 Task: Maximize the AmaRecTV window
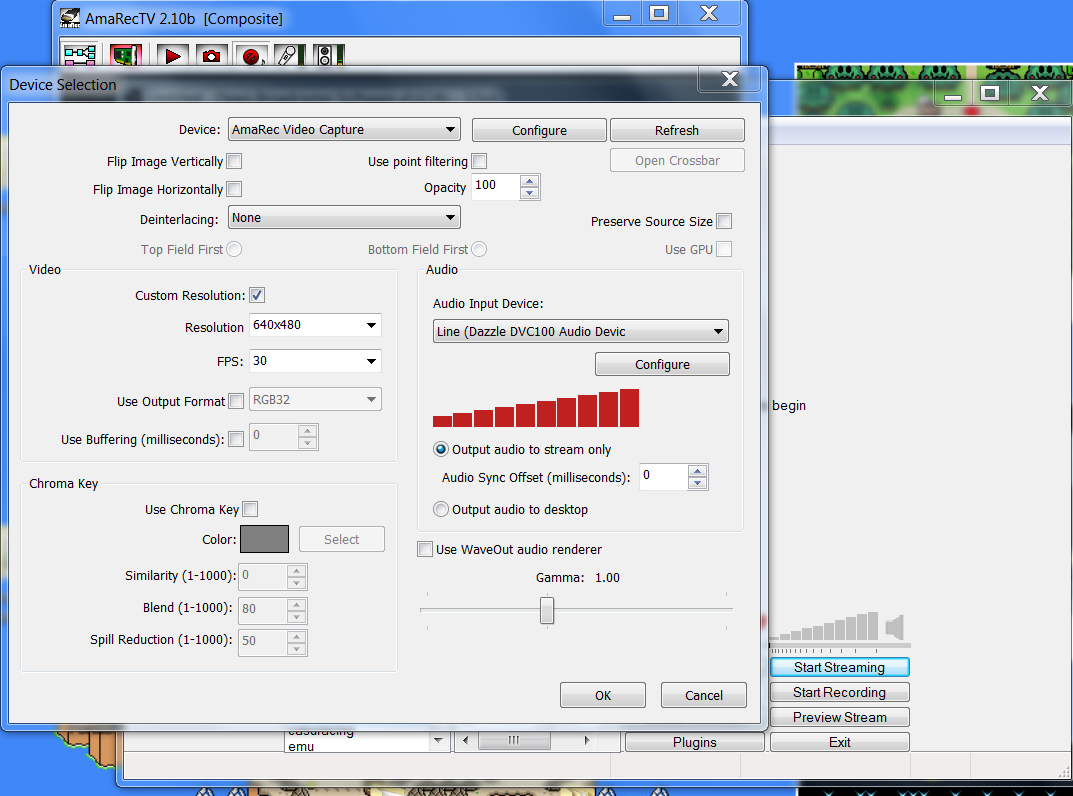(x=658, y=13)
